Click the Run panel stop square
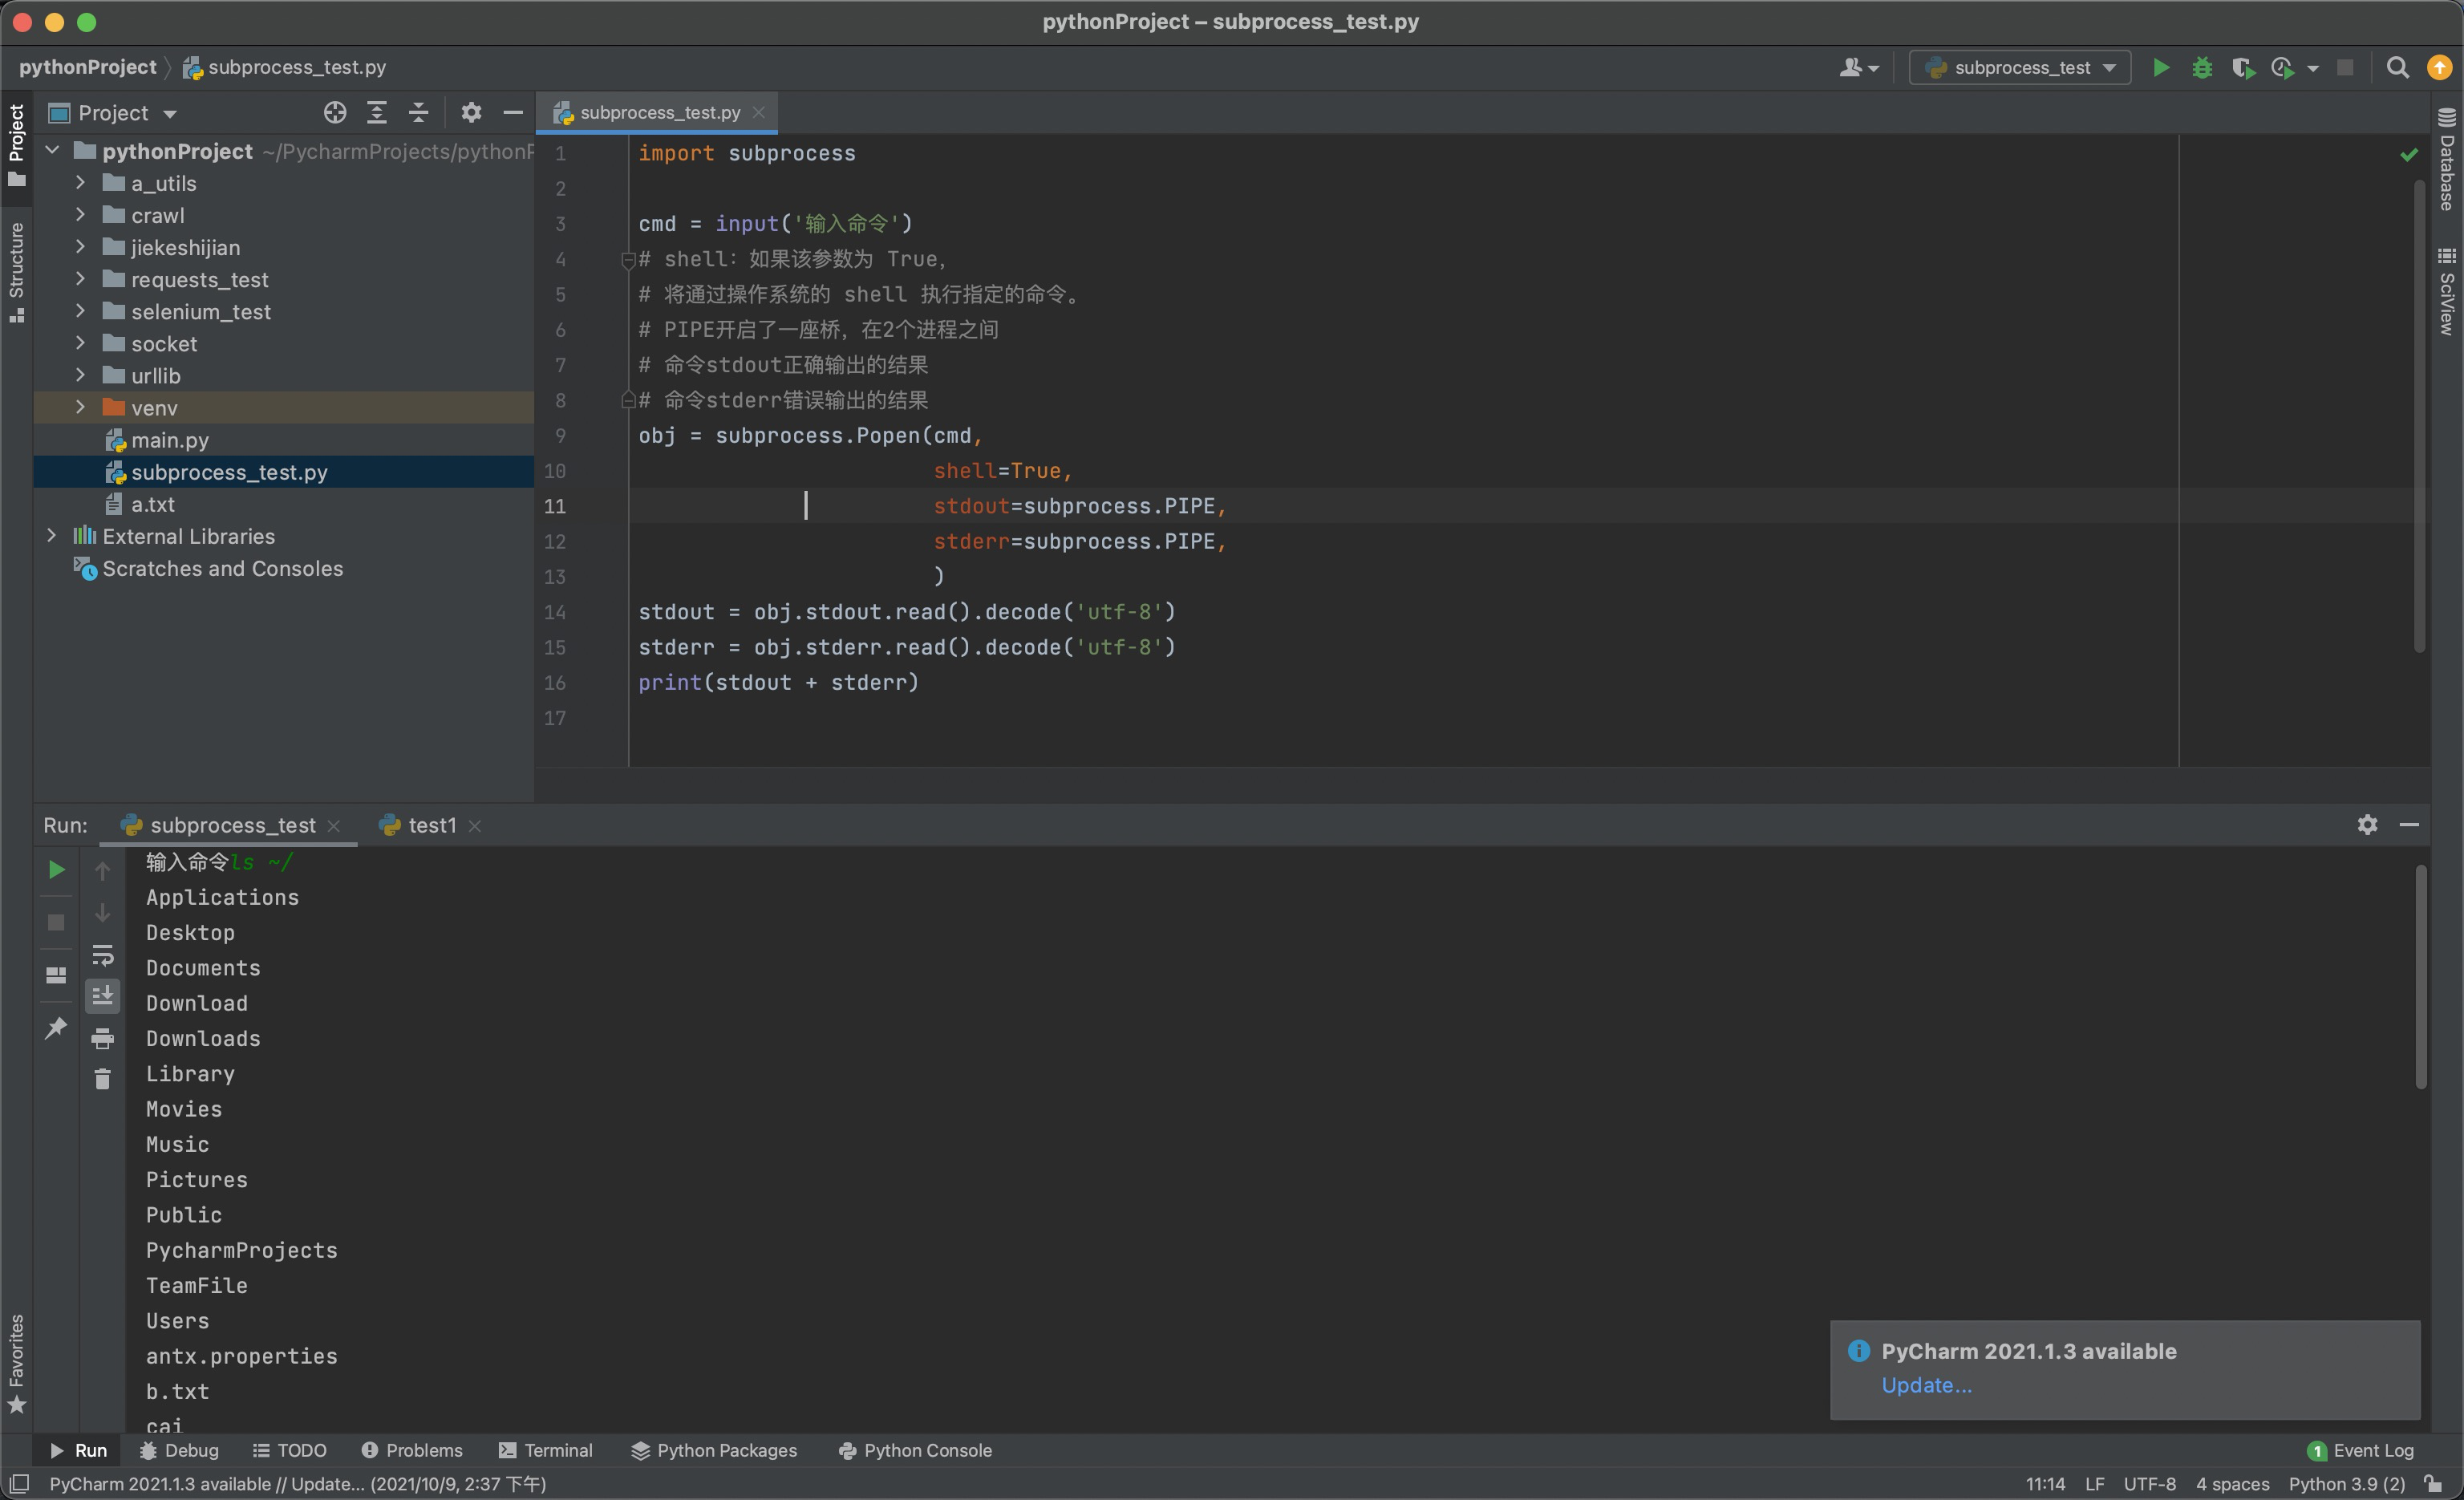 56,922
